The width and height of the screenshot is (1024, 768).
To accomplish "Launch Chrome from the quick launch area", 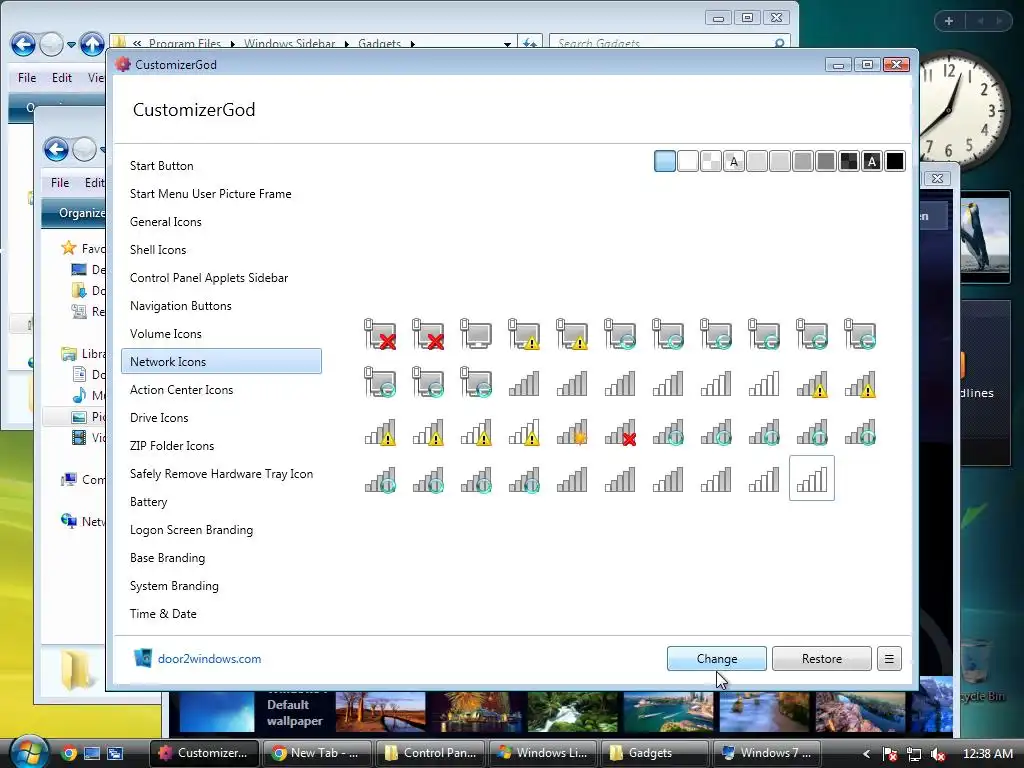I will 69,753.
